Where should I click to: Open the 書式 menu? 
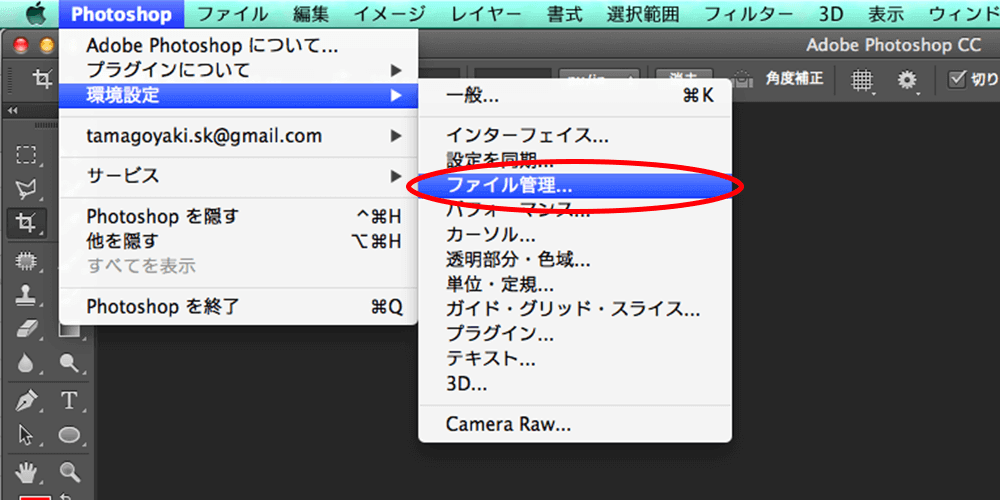564,13
